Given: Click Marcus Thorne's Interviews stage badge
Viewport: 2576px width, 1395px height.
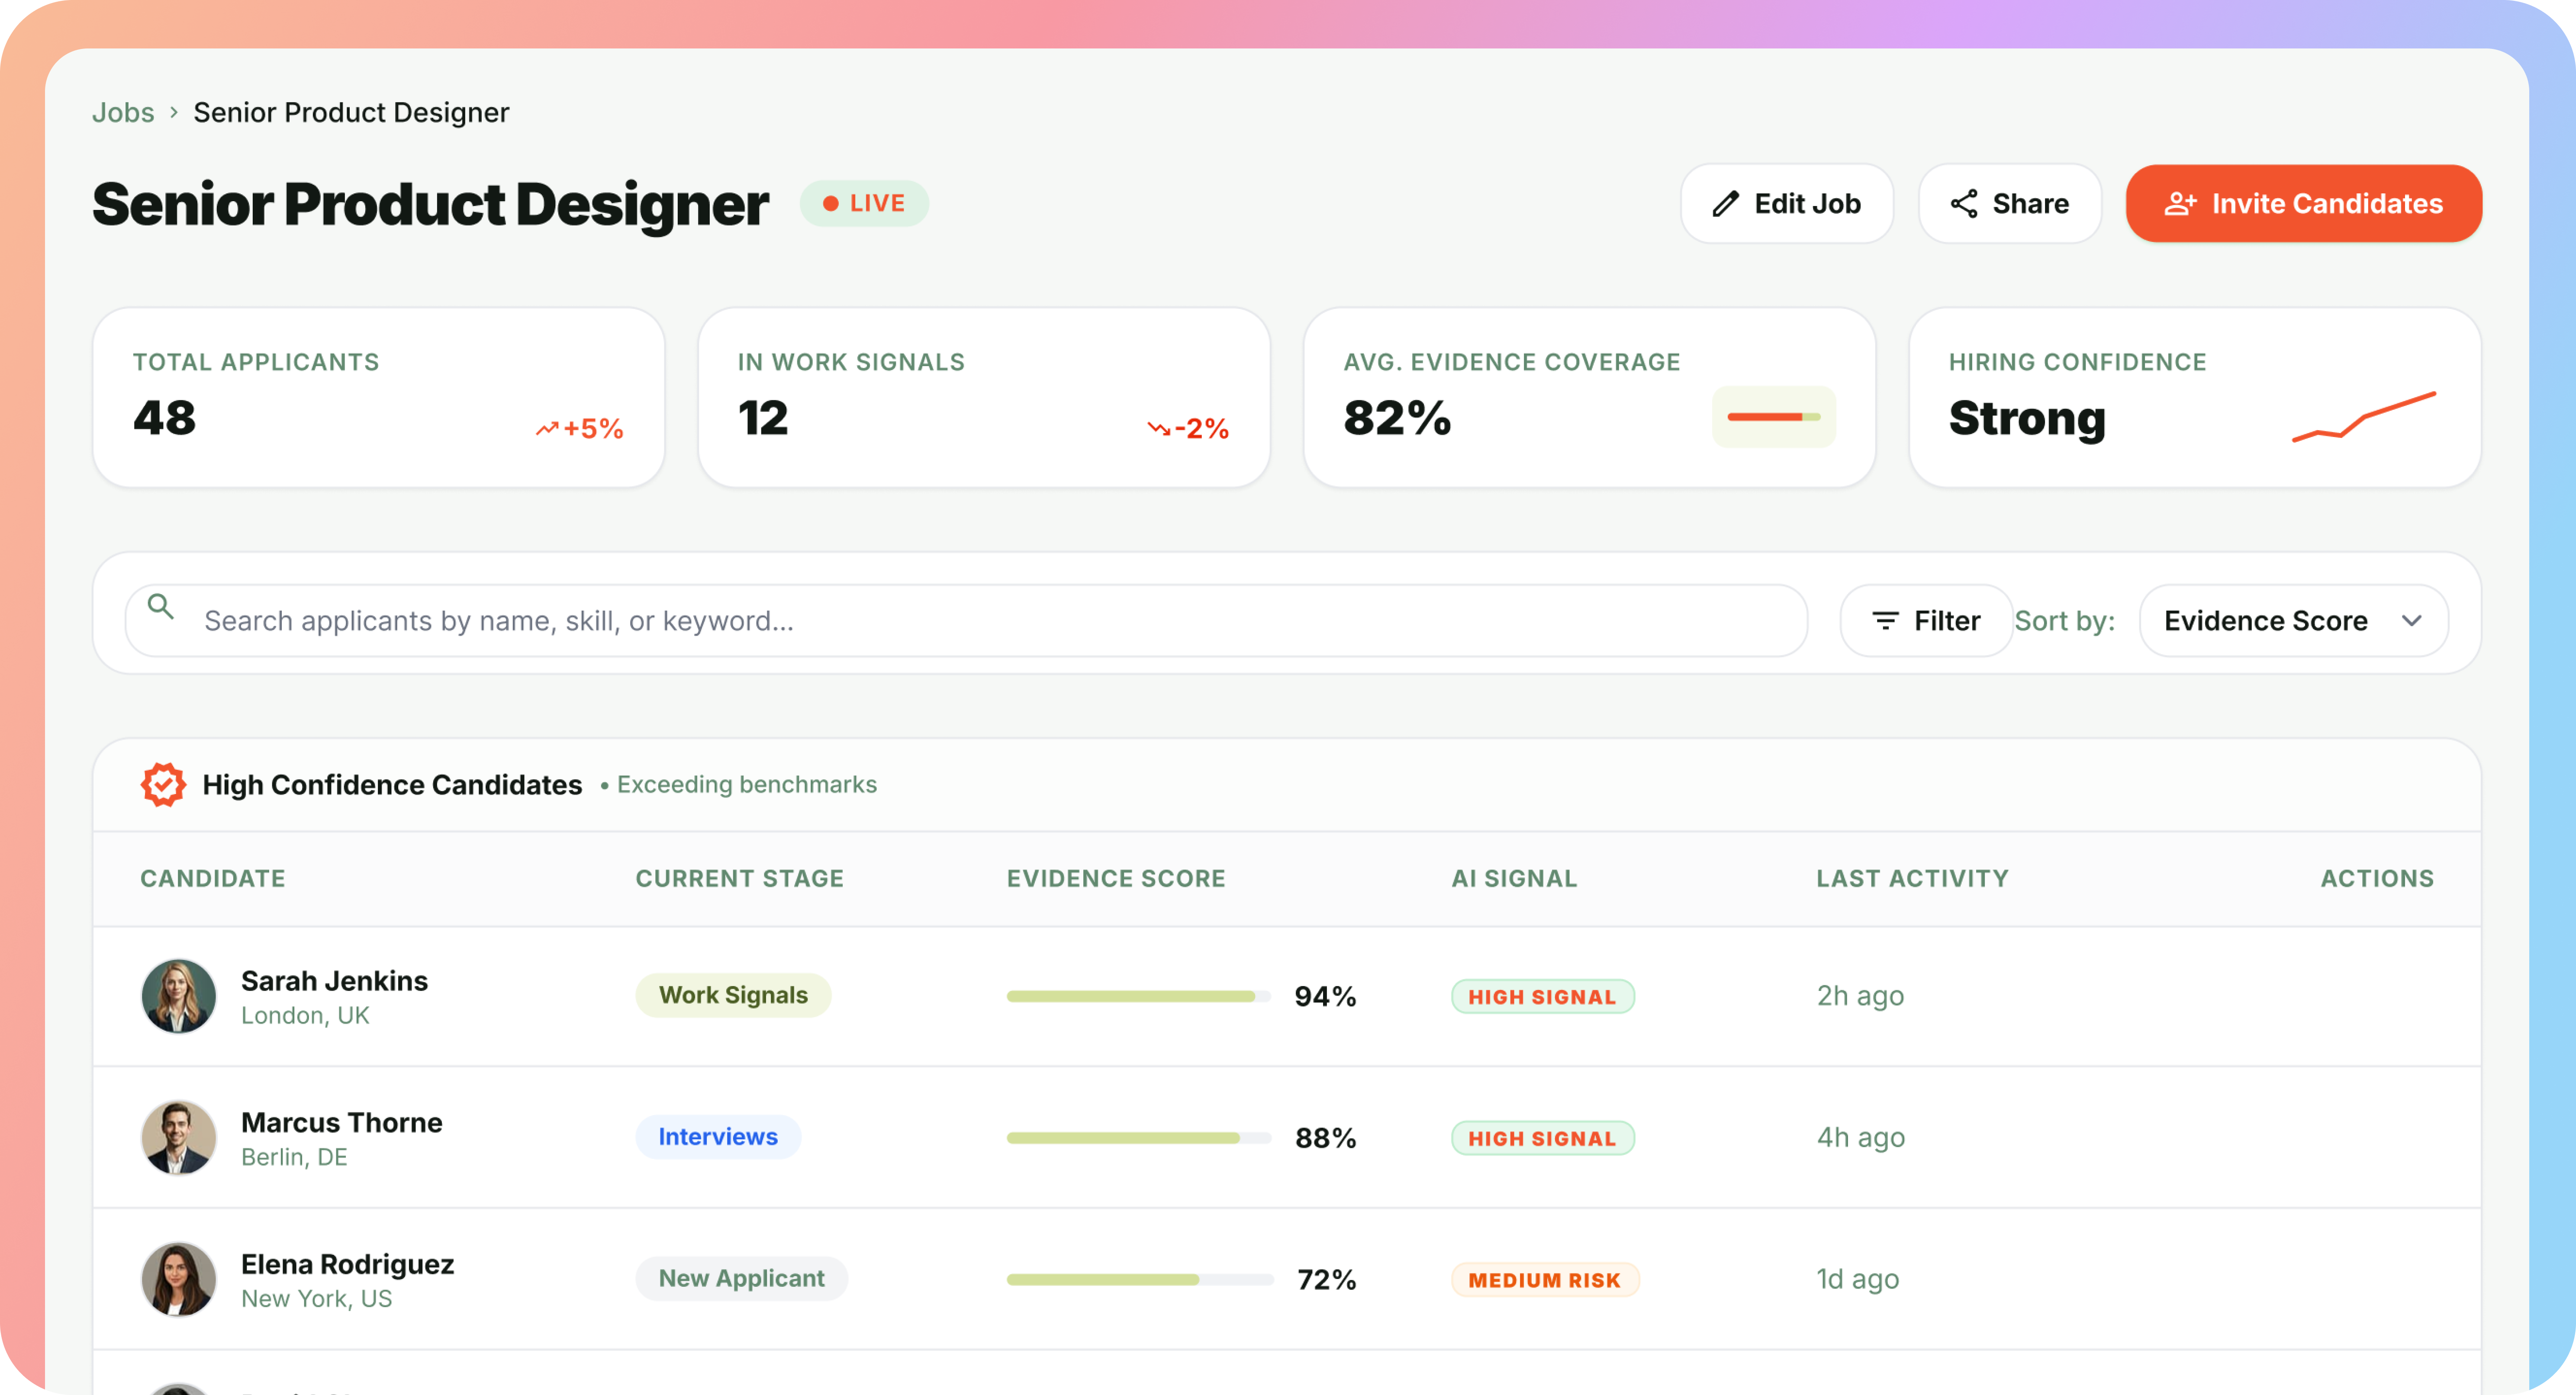Looking at the screenshot, I should [717, 1137].
